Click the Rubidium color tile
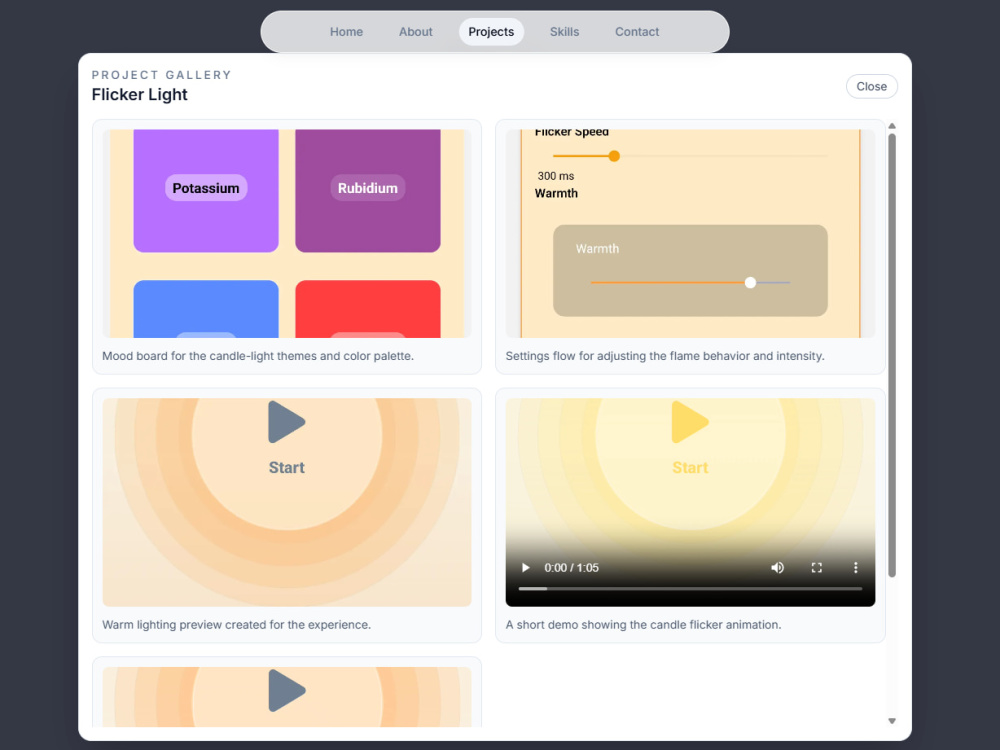 pyautogui.click(x=368, y=191)
